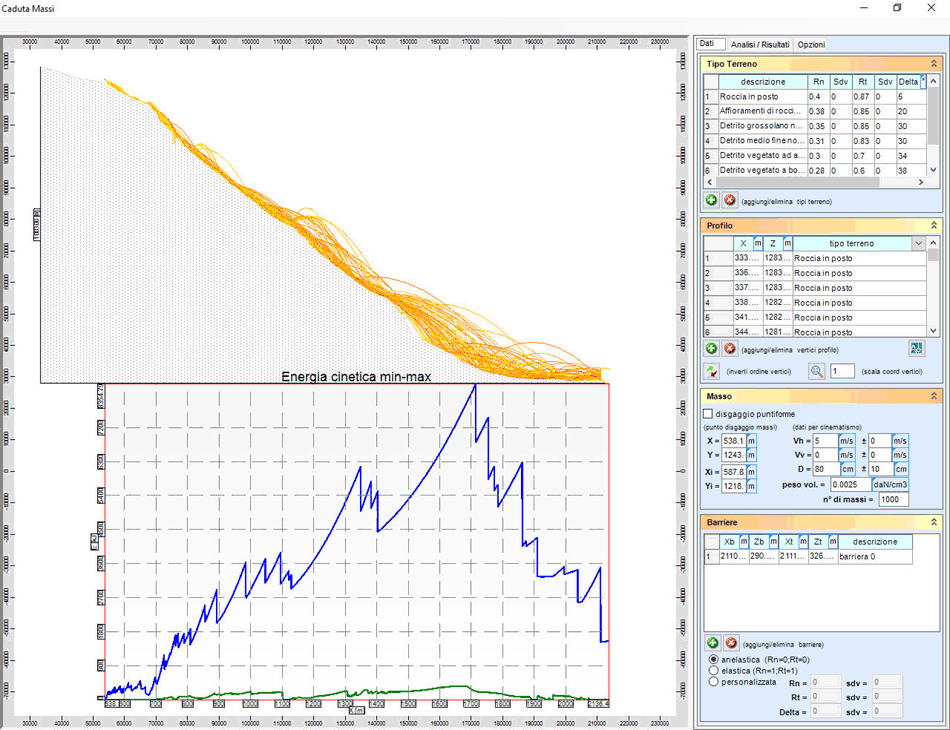Add a new terrain type with green plus
This screenshot has height=730, width=950.
coord(711,200)
